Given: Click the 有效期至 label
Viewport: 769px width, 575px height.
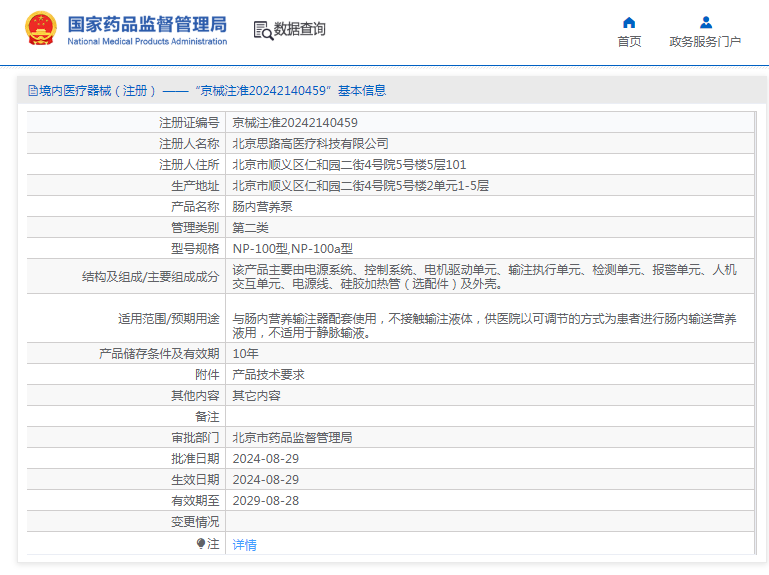Looking at the screenshot, I should pyautogui.click(x=195, y=501).
